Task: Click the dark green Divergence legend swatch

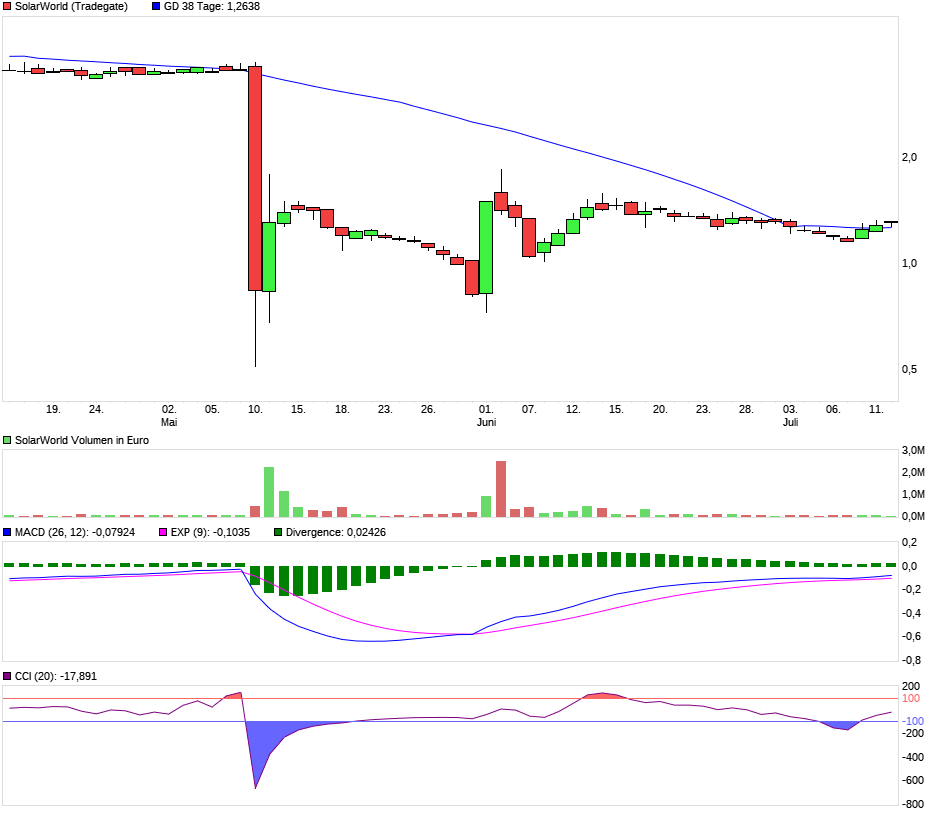Action: click(x=278, y=532)
